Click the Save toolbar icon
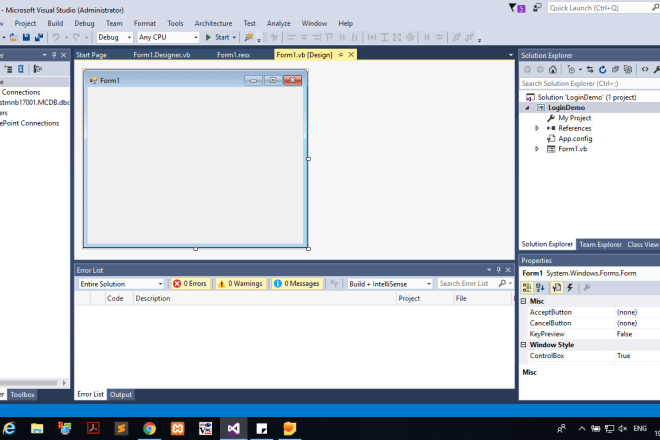660x440 pixels. (x=26, y=37)
